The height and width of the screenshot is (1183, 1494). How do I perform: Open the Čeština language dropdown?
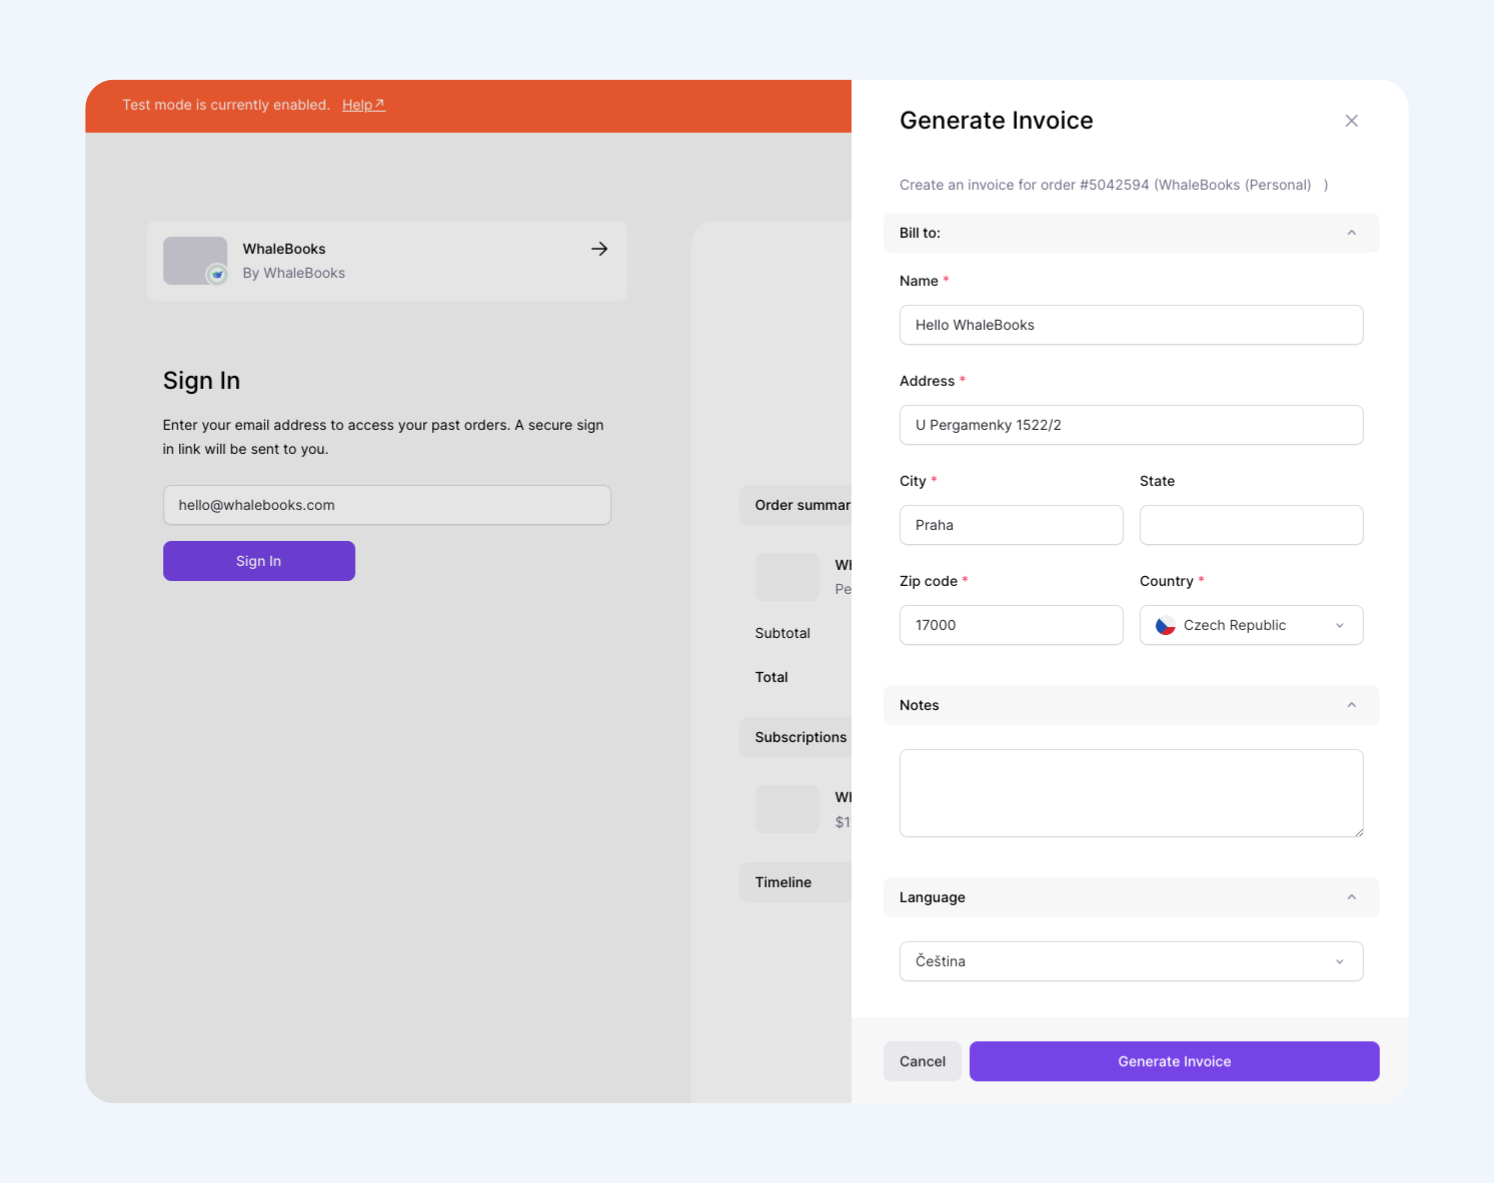tap(1131, 961)
